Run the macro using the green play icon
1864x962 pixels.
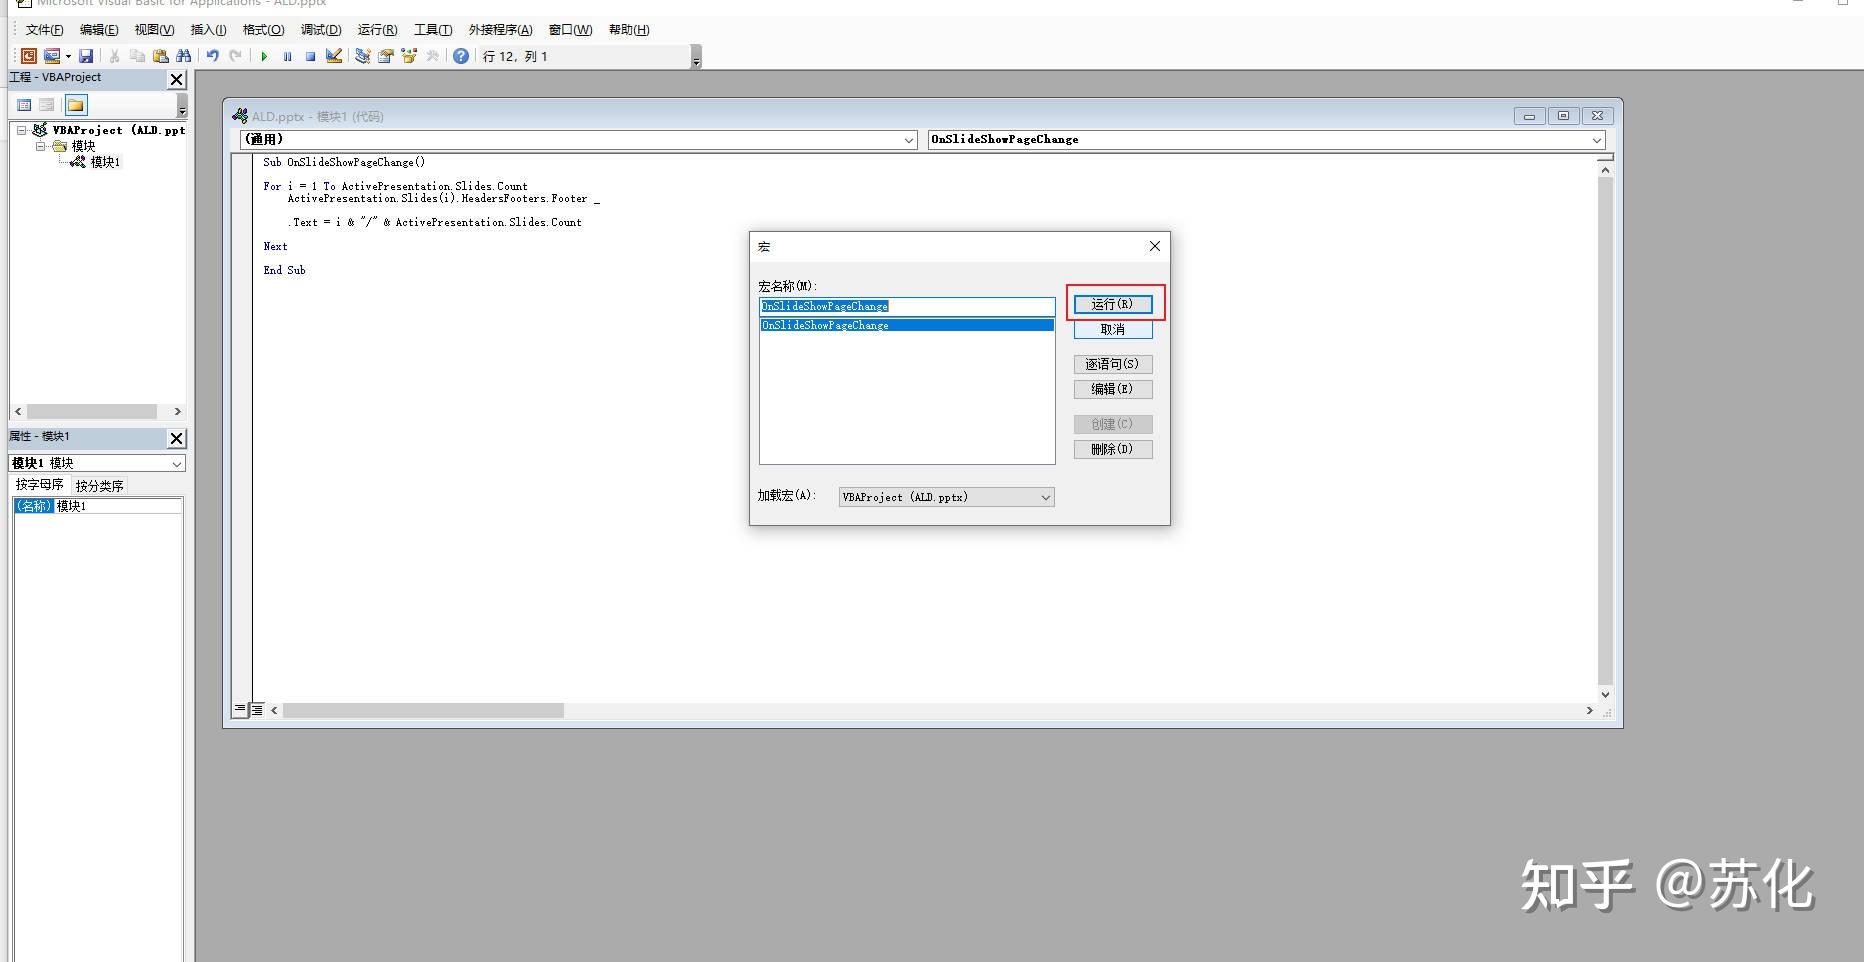(264, 56)
